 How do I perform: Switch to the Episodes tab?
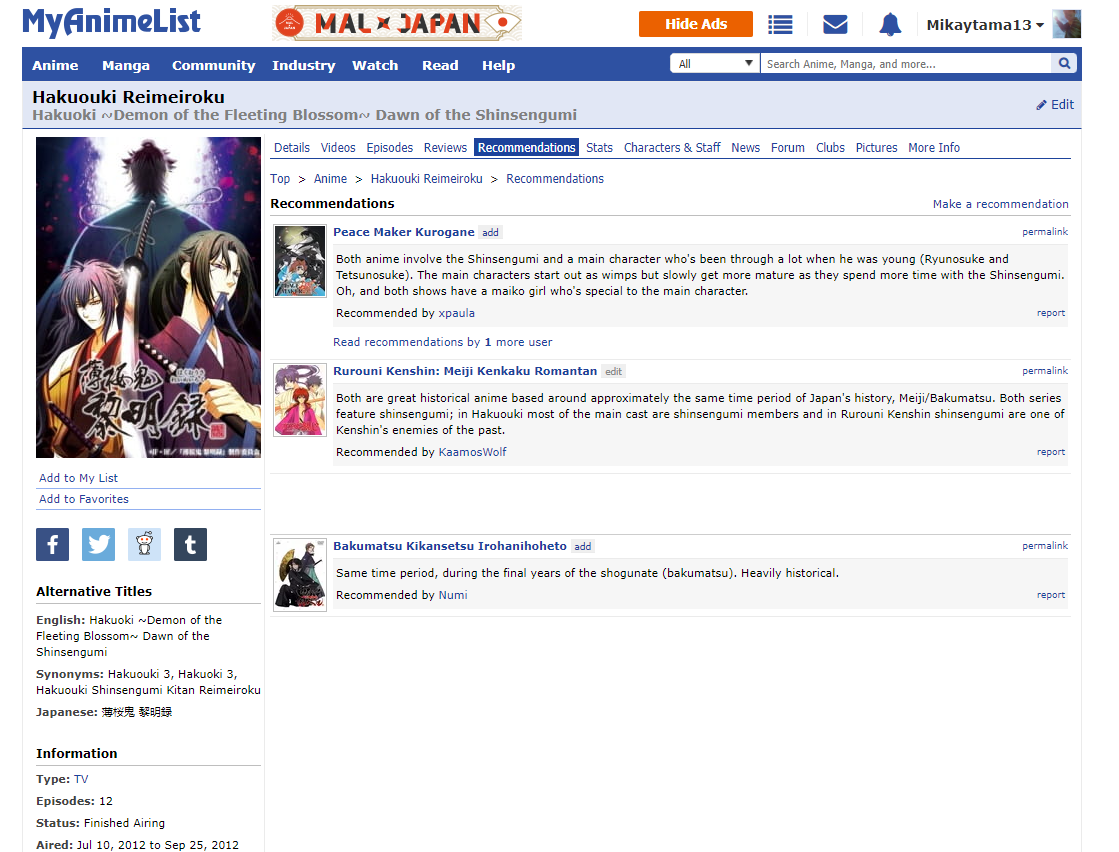(389, 148)
